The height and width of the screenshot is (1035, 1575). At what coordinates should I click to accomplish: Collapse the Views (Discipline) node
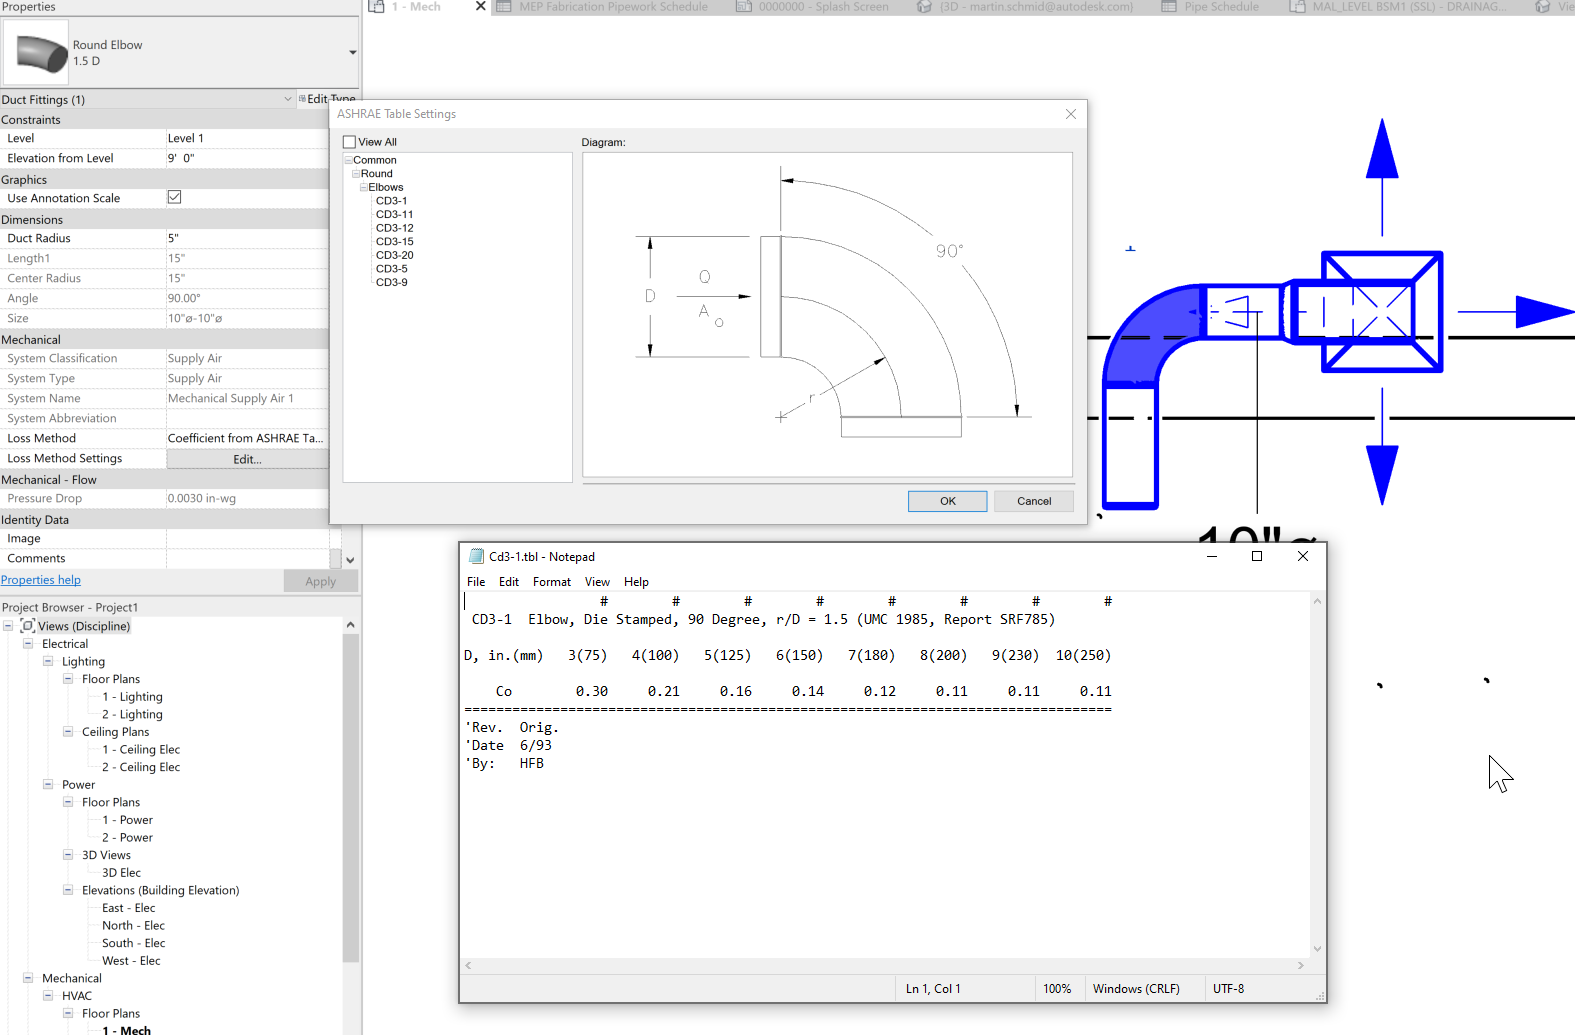pyautogui.click(x=8, y=626)
